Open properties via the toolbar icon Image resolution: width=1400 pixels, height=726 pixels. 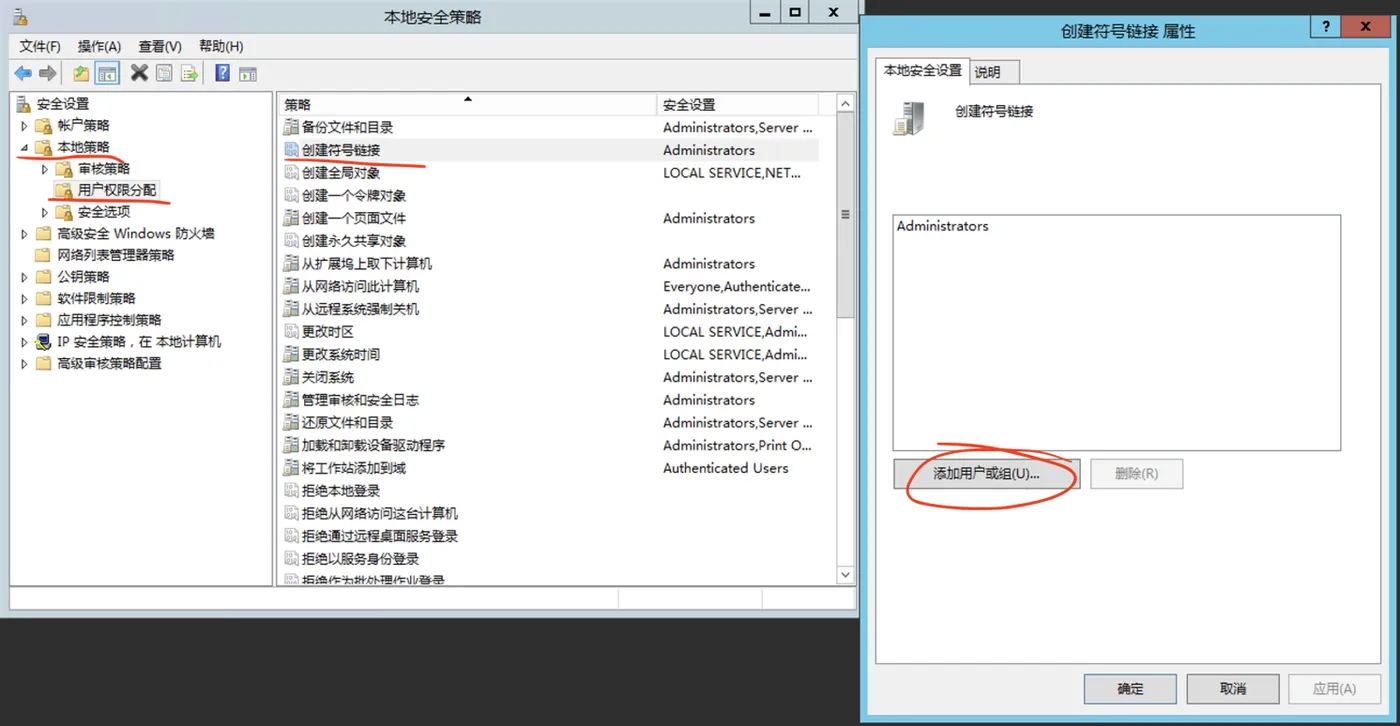coord(164,73)
